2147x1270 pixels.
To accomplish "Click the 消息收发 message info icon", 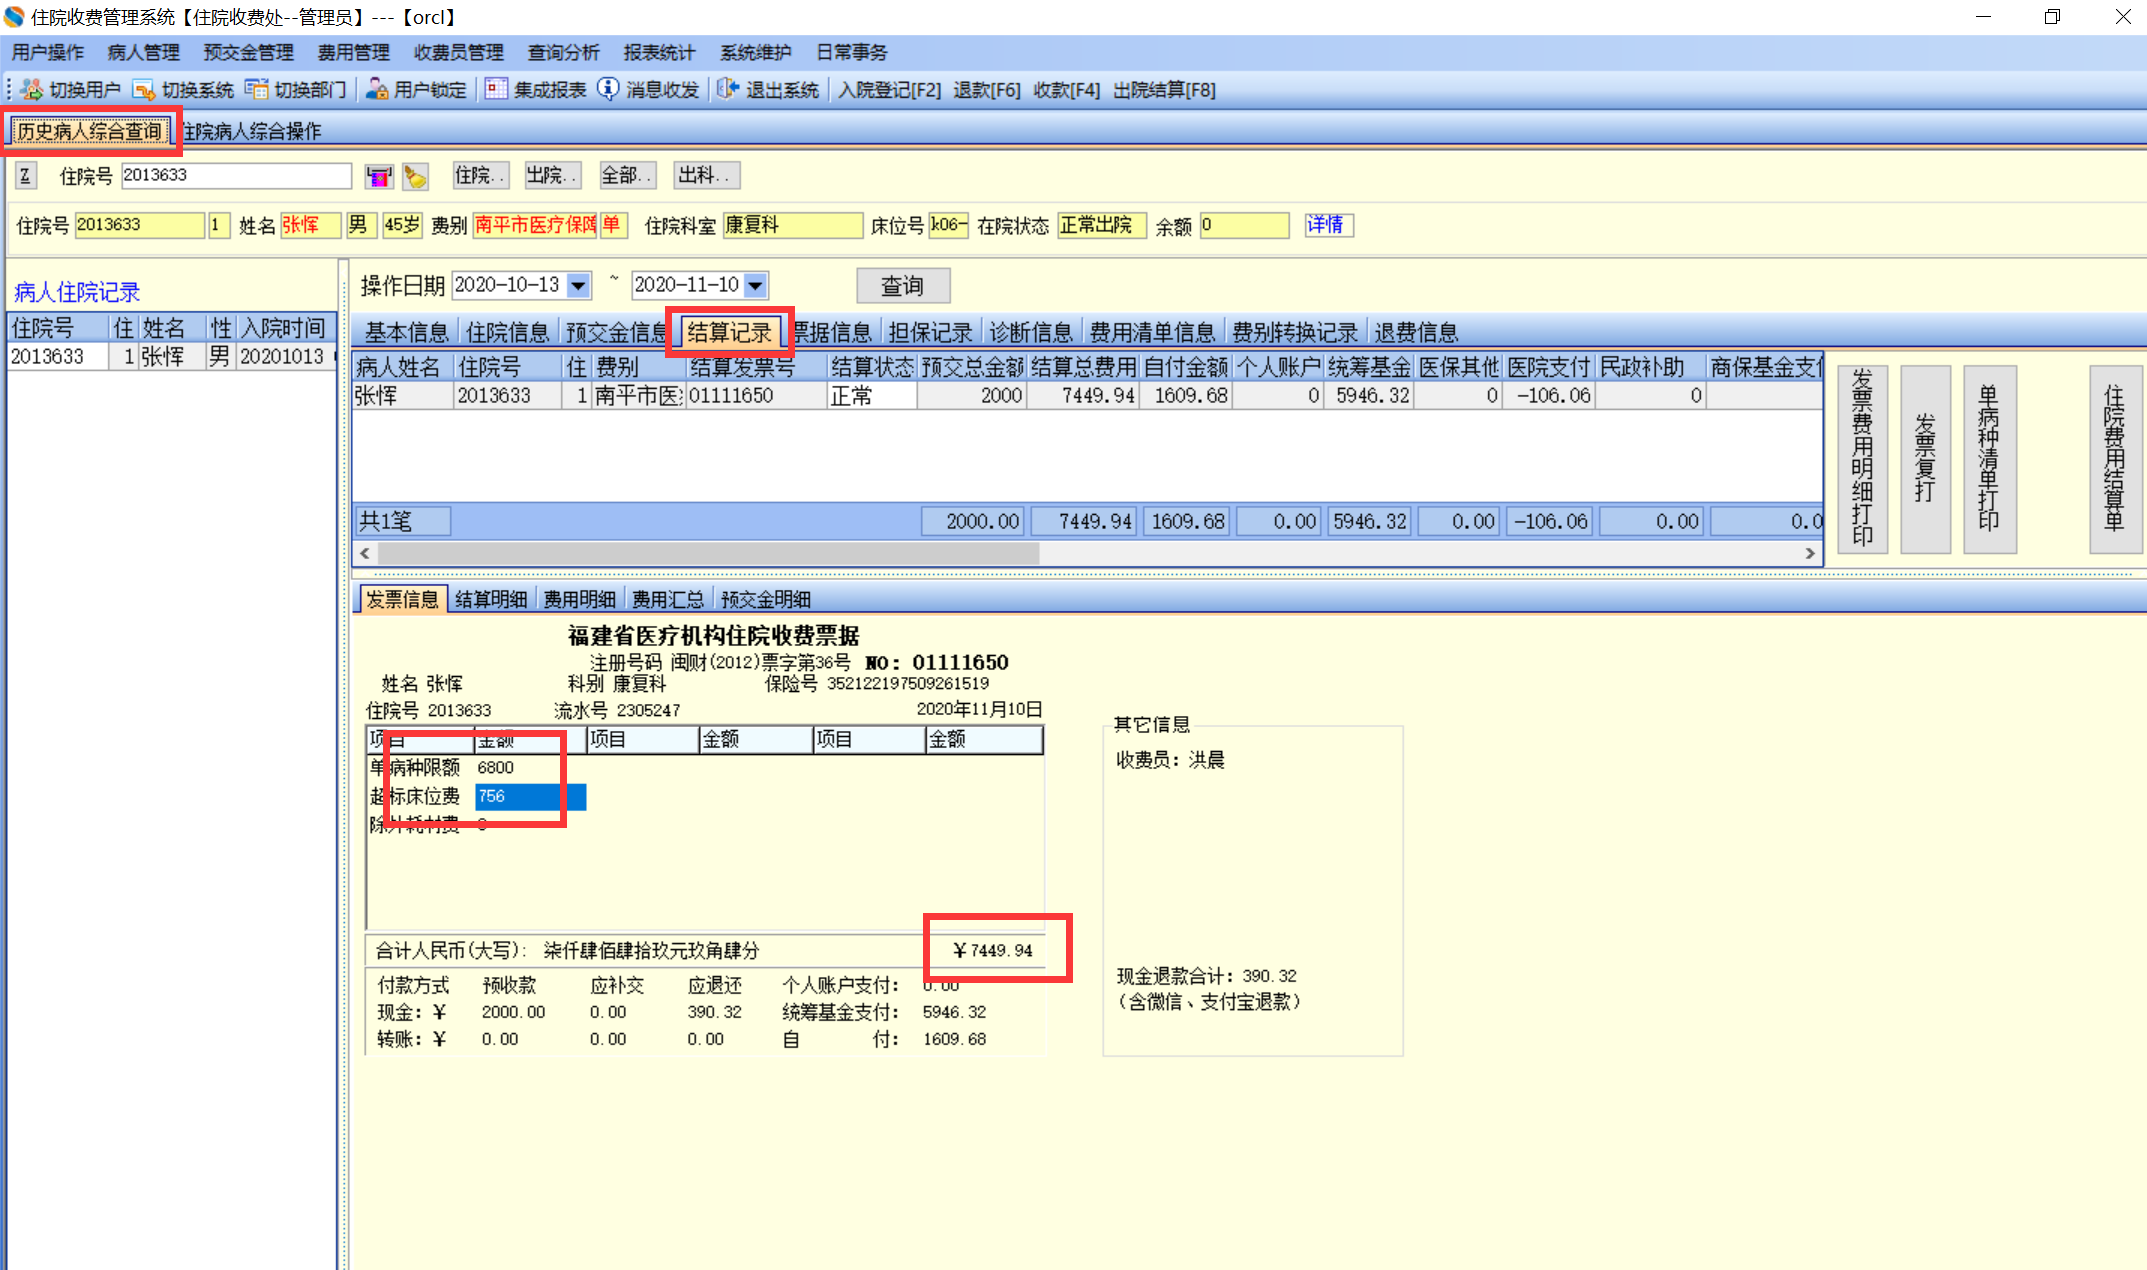I will point(608,90).
